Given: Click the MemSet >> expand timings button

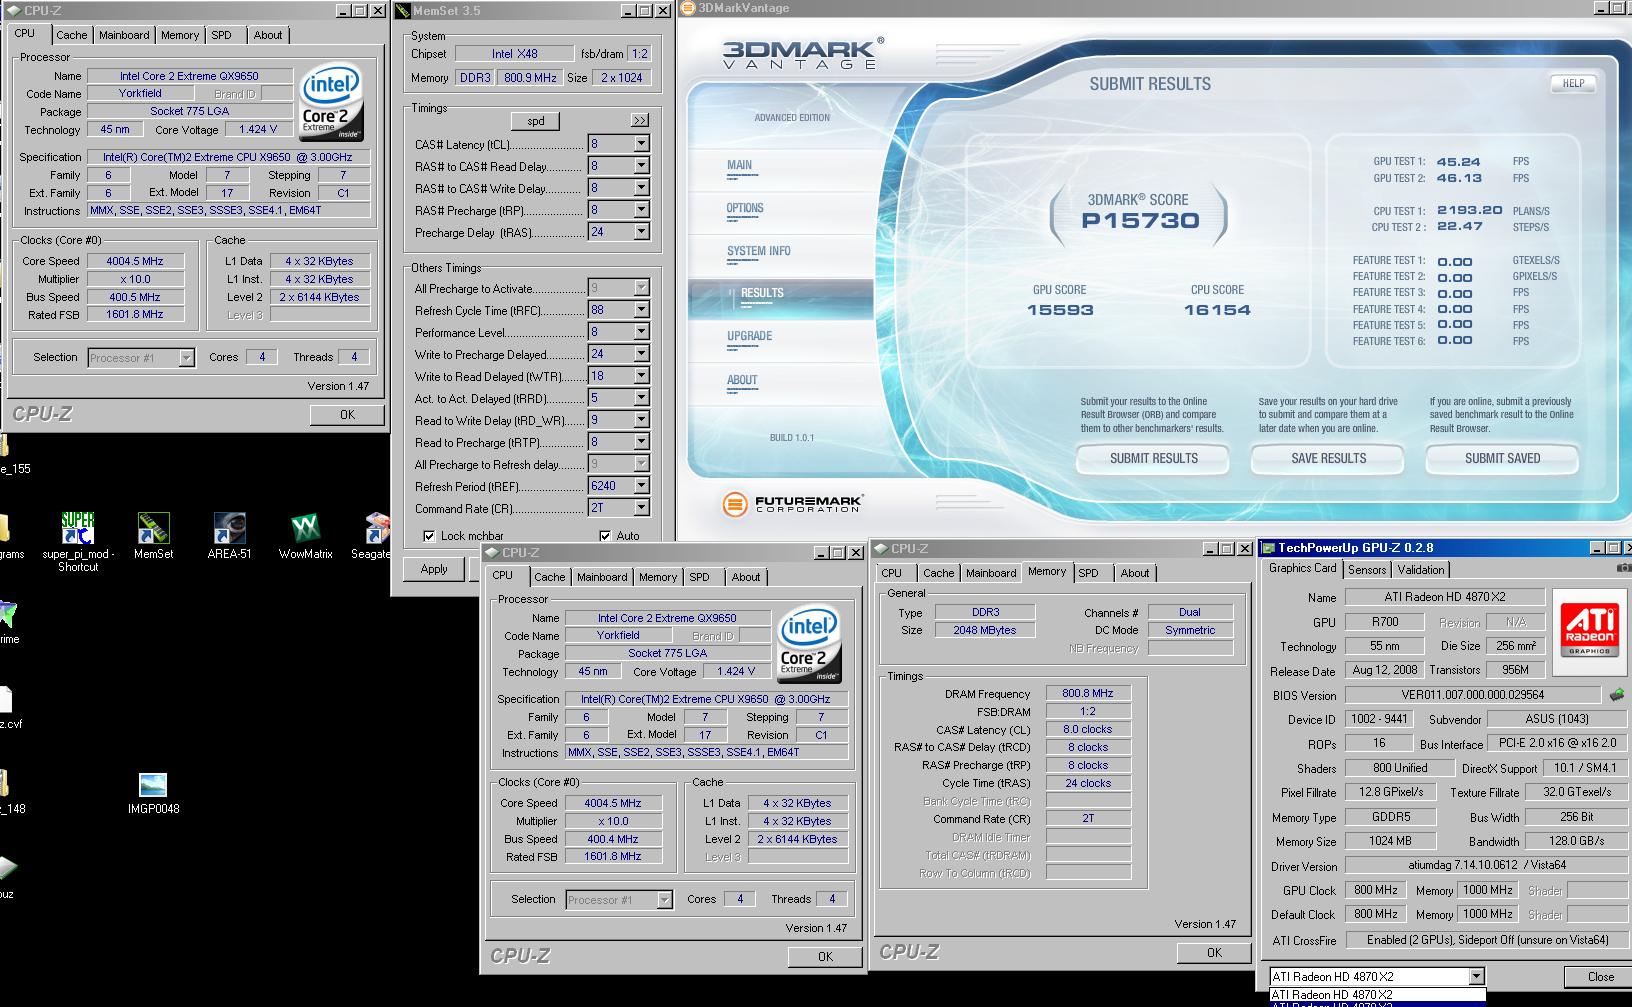Looking at the screenshot, I should (x=640, y=121).
